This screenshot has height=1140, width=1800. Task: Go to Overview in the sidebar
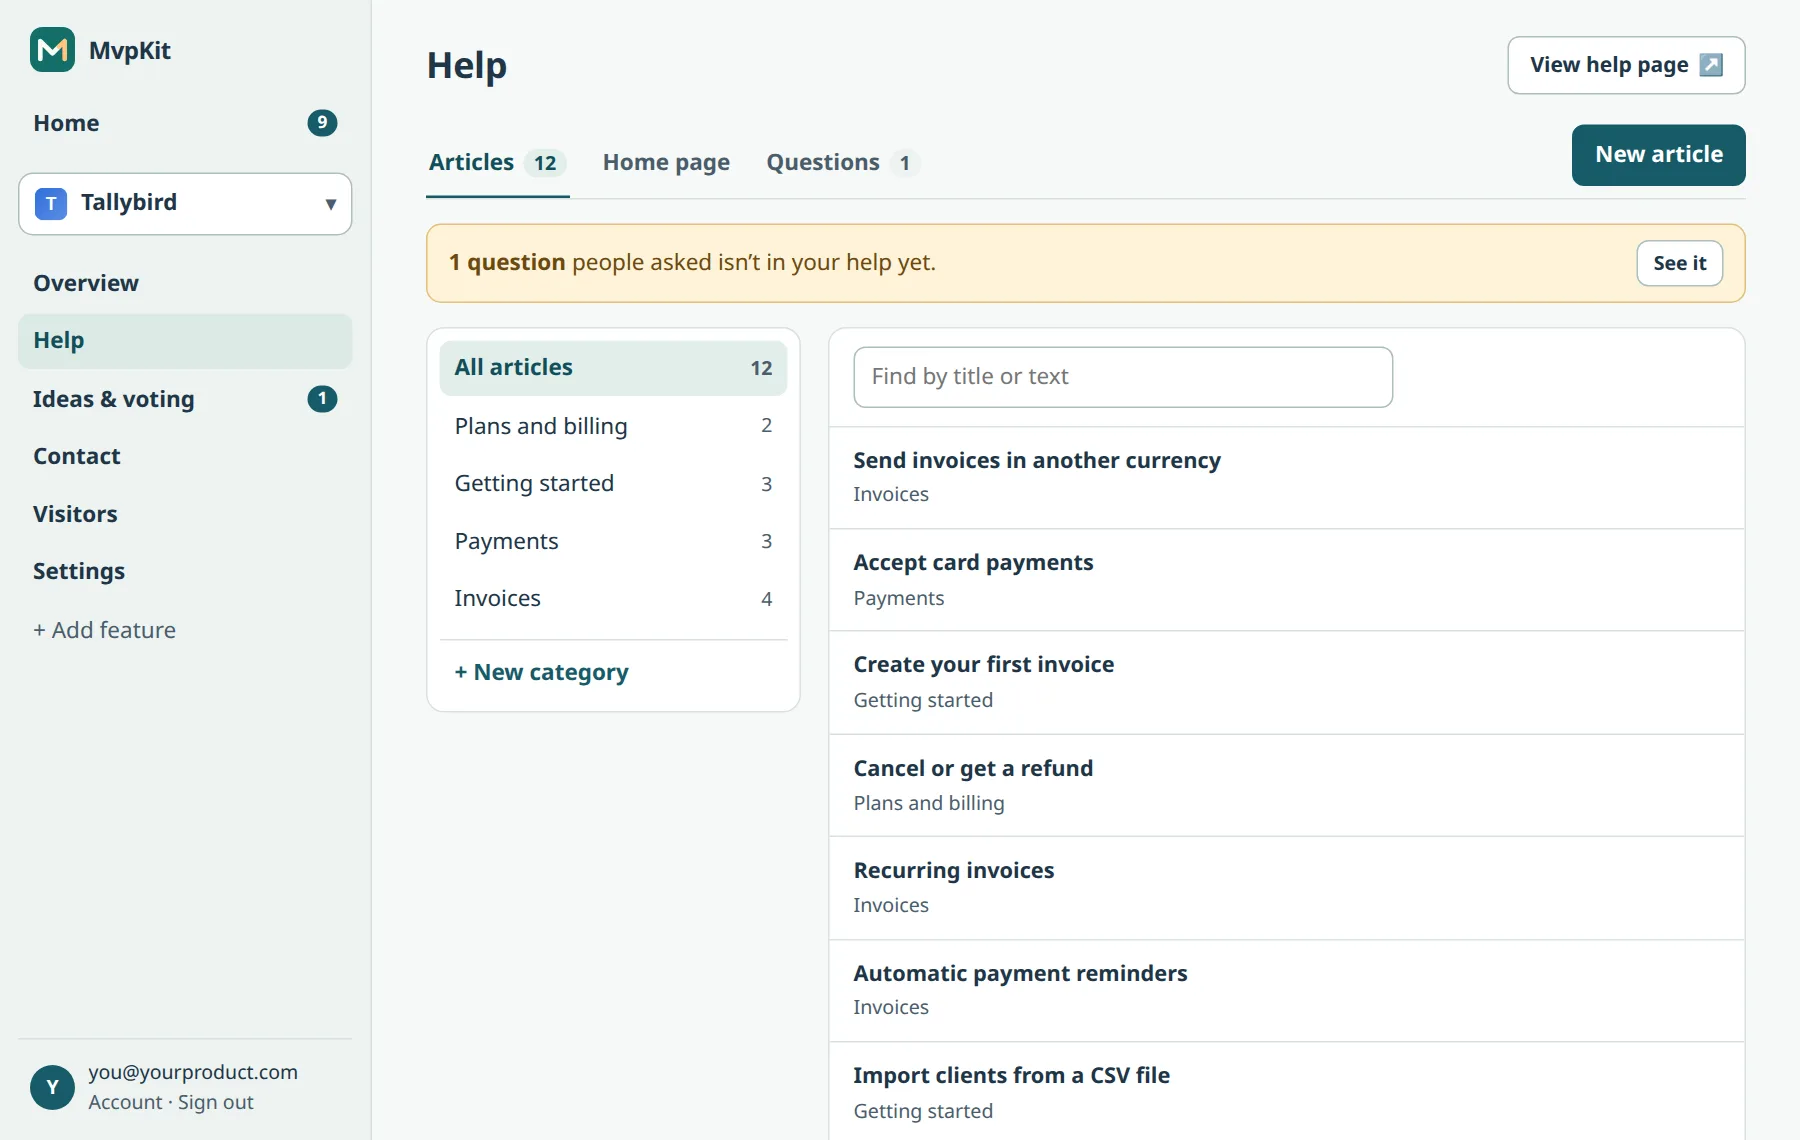click(185, 283)
